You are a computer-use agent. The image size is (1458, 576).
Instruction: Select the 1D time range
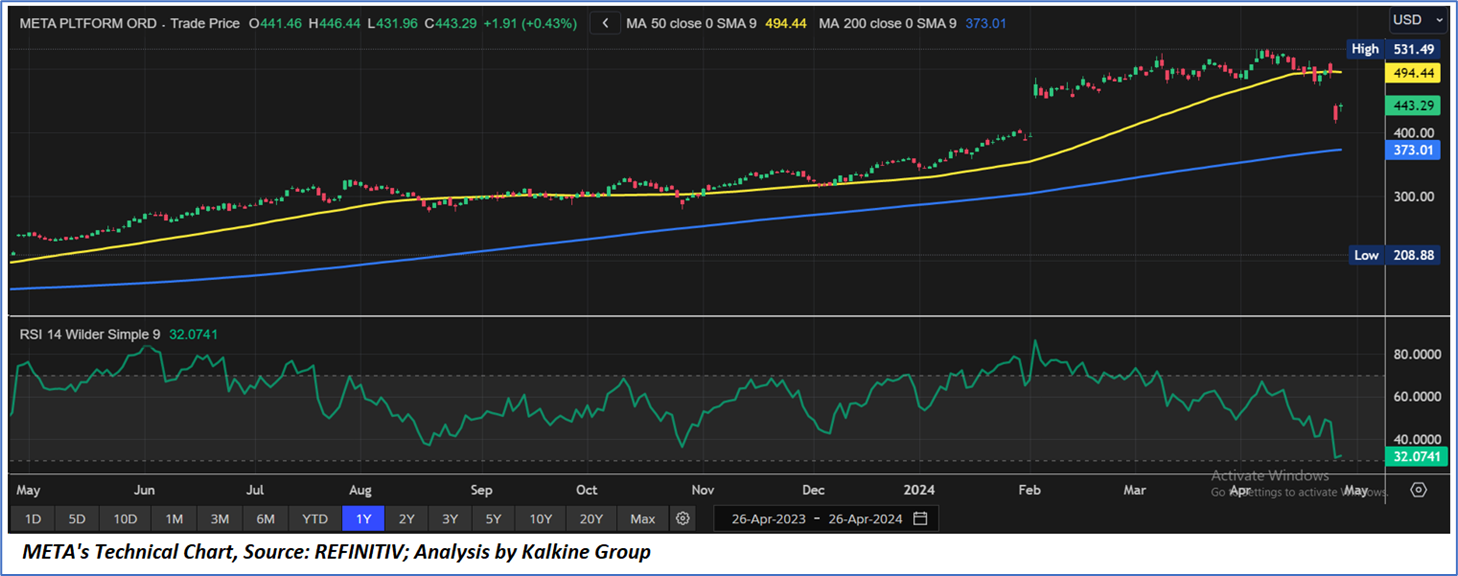coord(33,518)
